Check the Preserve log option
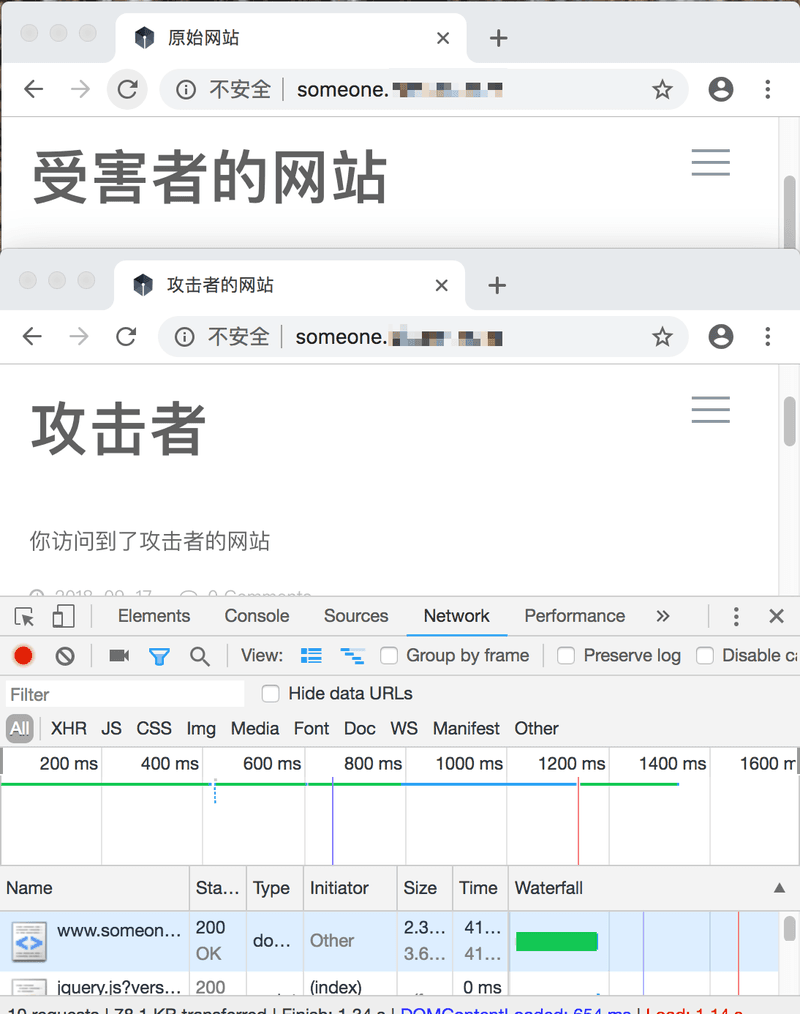Image resolution: width=800 pixels, height=1014 pixels. pyautogui.click(x=566, y=656)
